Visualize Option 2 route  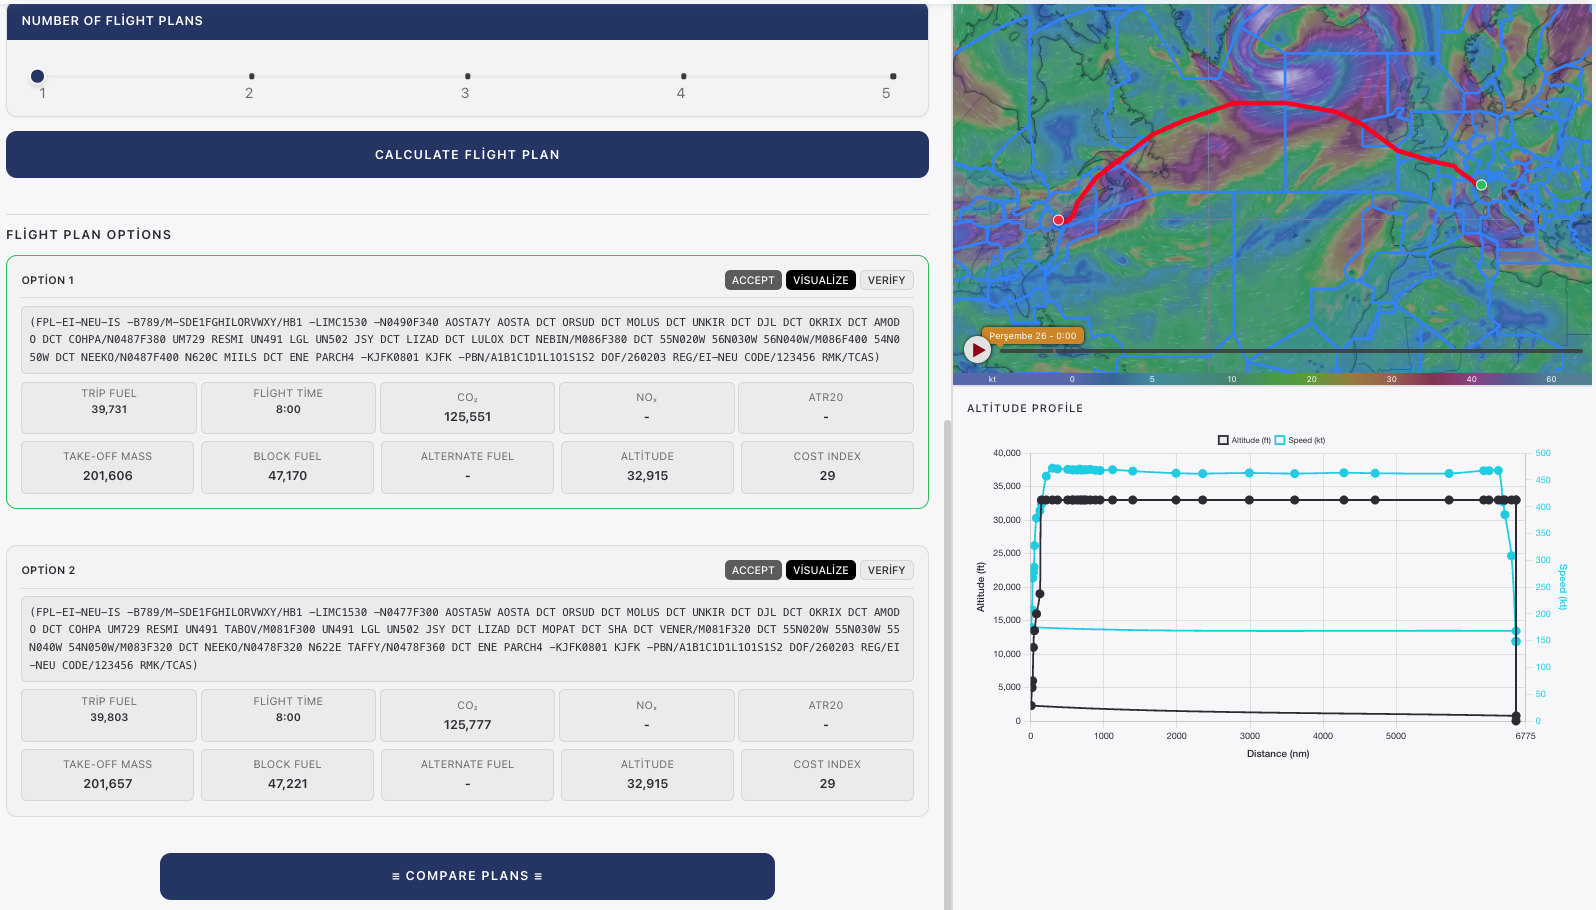(x=820, y=570)
